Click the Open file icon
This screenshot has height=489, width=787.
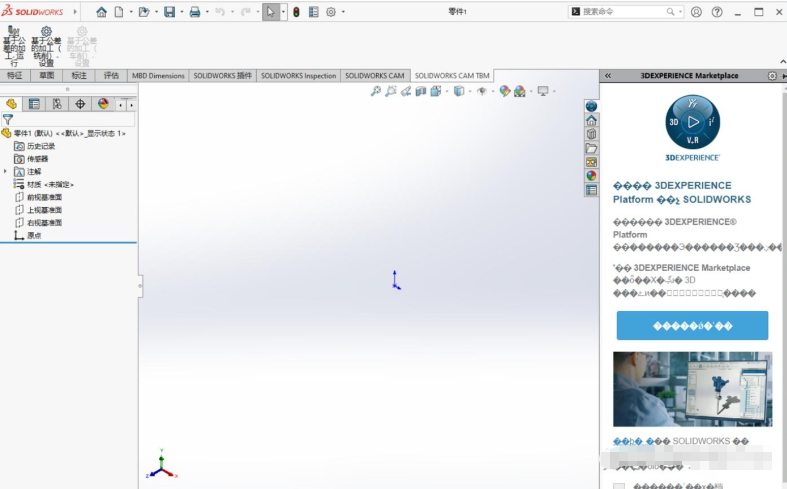pyautogui.click(x=144, y=12)
